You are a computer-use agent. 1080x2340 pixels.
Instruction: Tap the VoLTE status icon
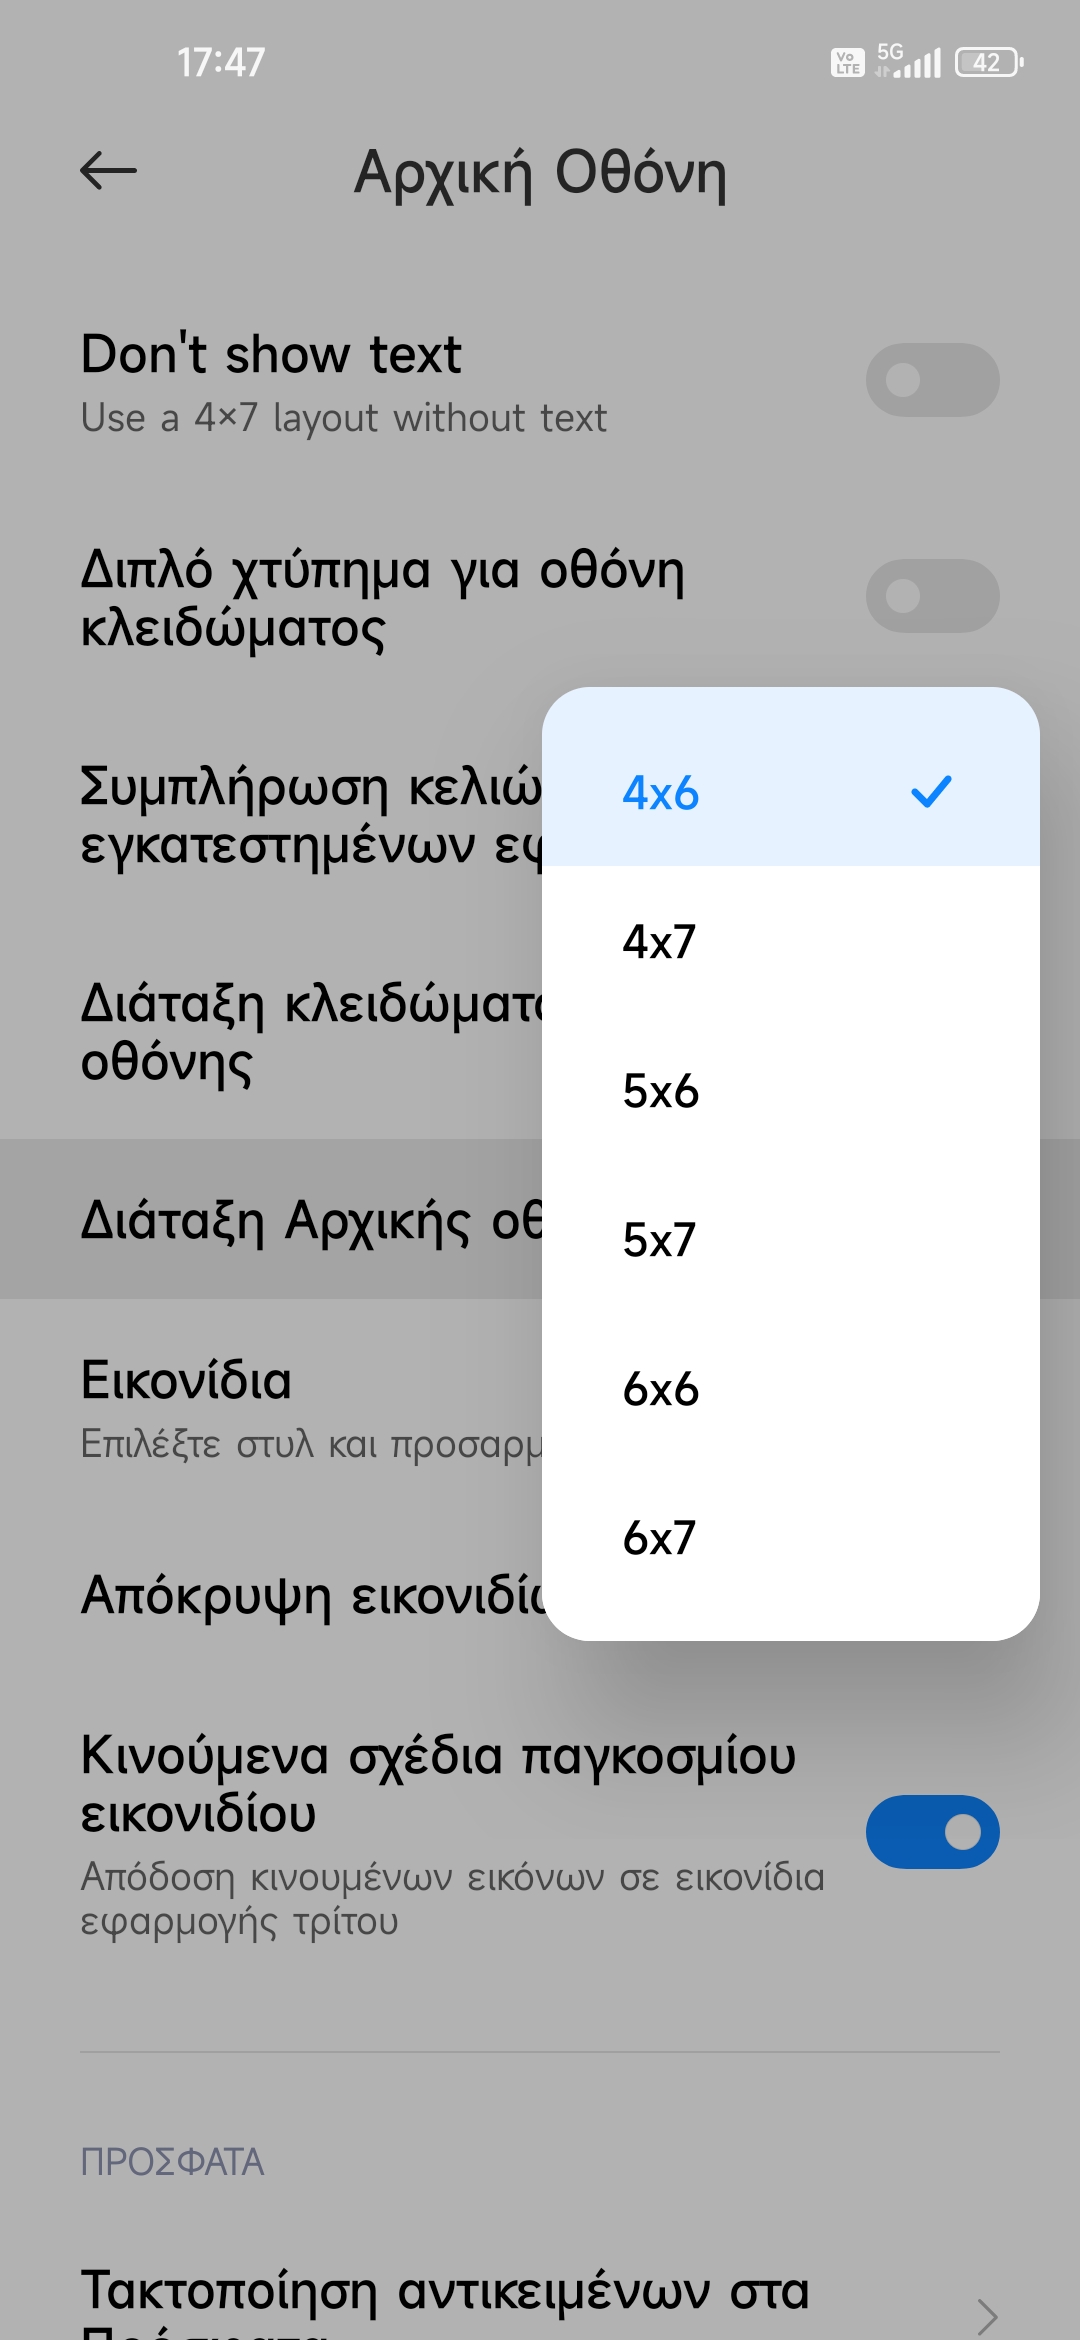pos(848,63)
